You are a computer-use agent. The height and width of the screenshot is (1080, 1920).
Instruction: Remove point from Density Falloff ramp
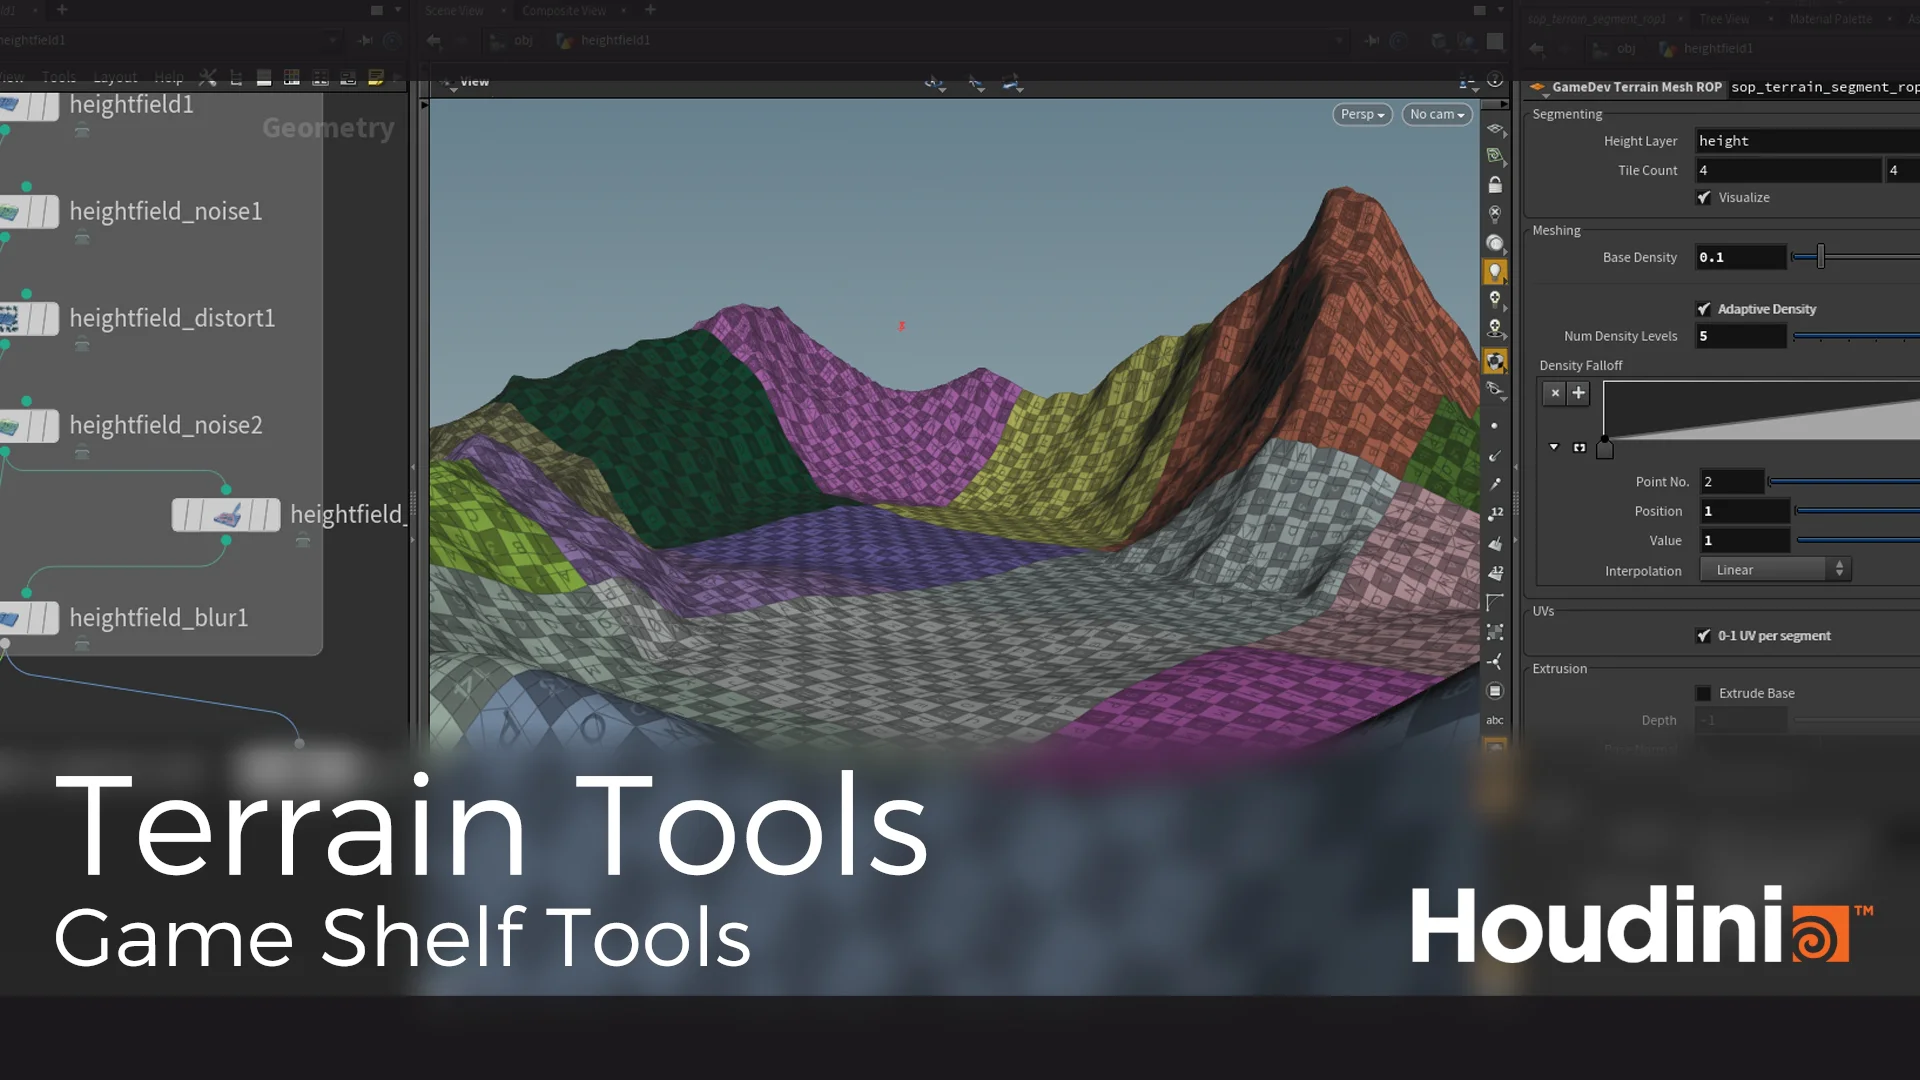(x=1554, y=393)
